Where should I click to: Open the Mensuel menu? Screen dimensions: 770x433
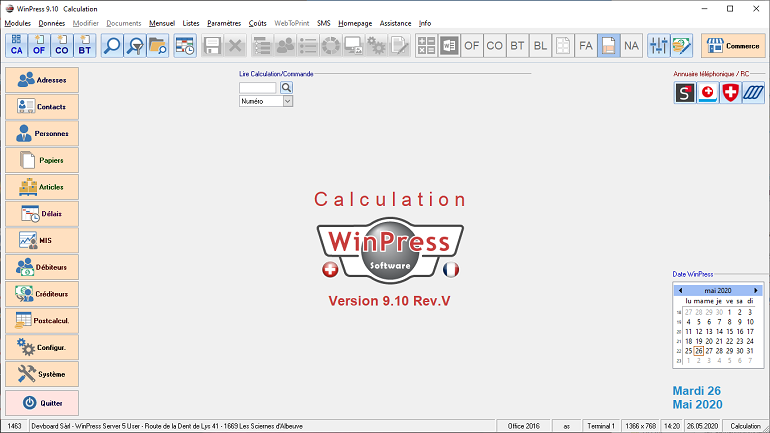tap(162, 23)
